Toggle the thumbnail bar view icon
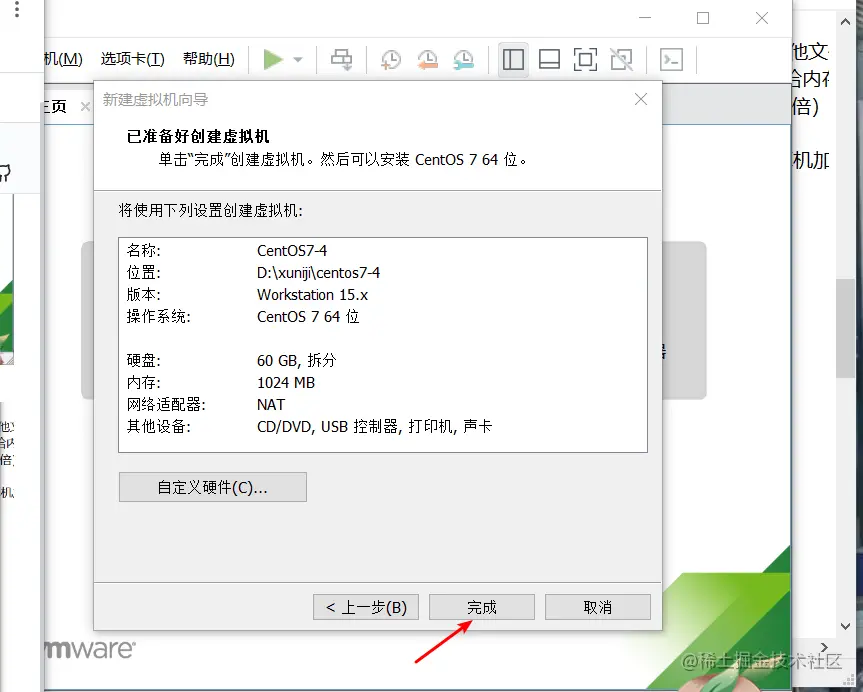 tap(549, 59)
